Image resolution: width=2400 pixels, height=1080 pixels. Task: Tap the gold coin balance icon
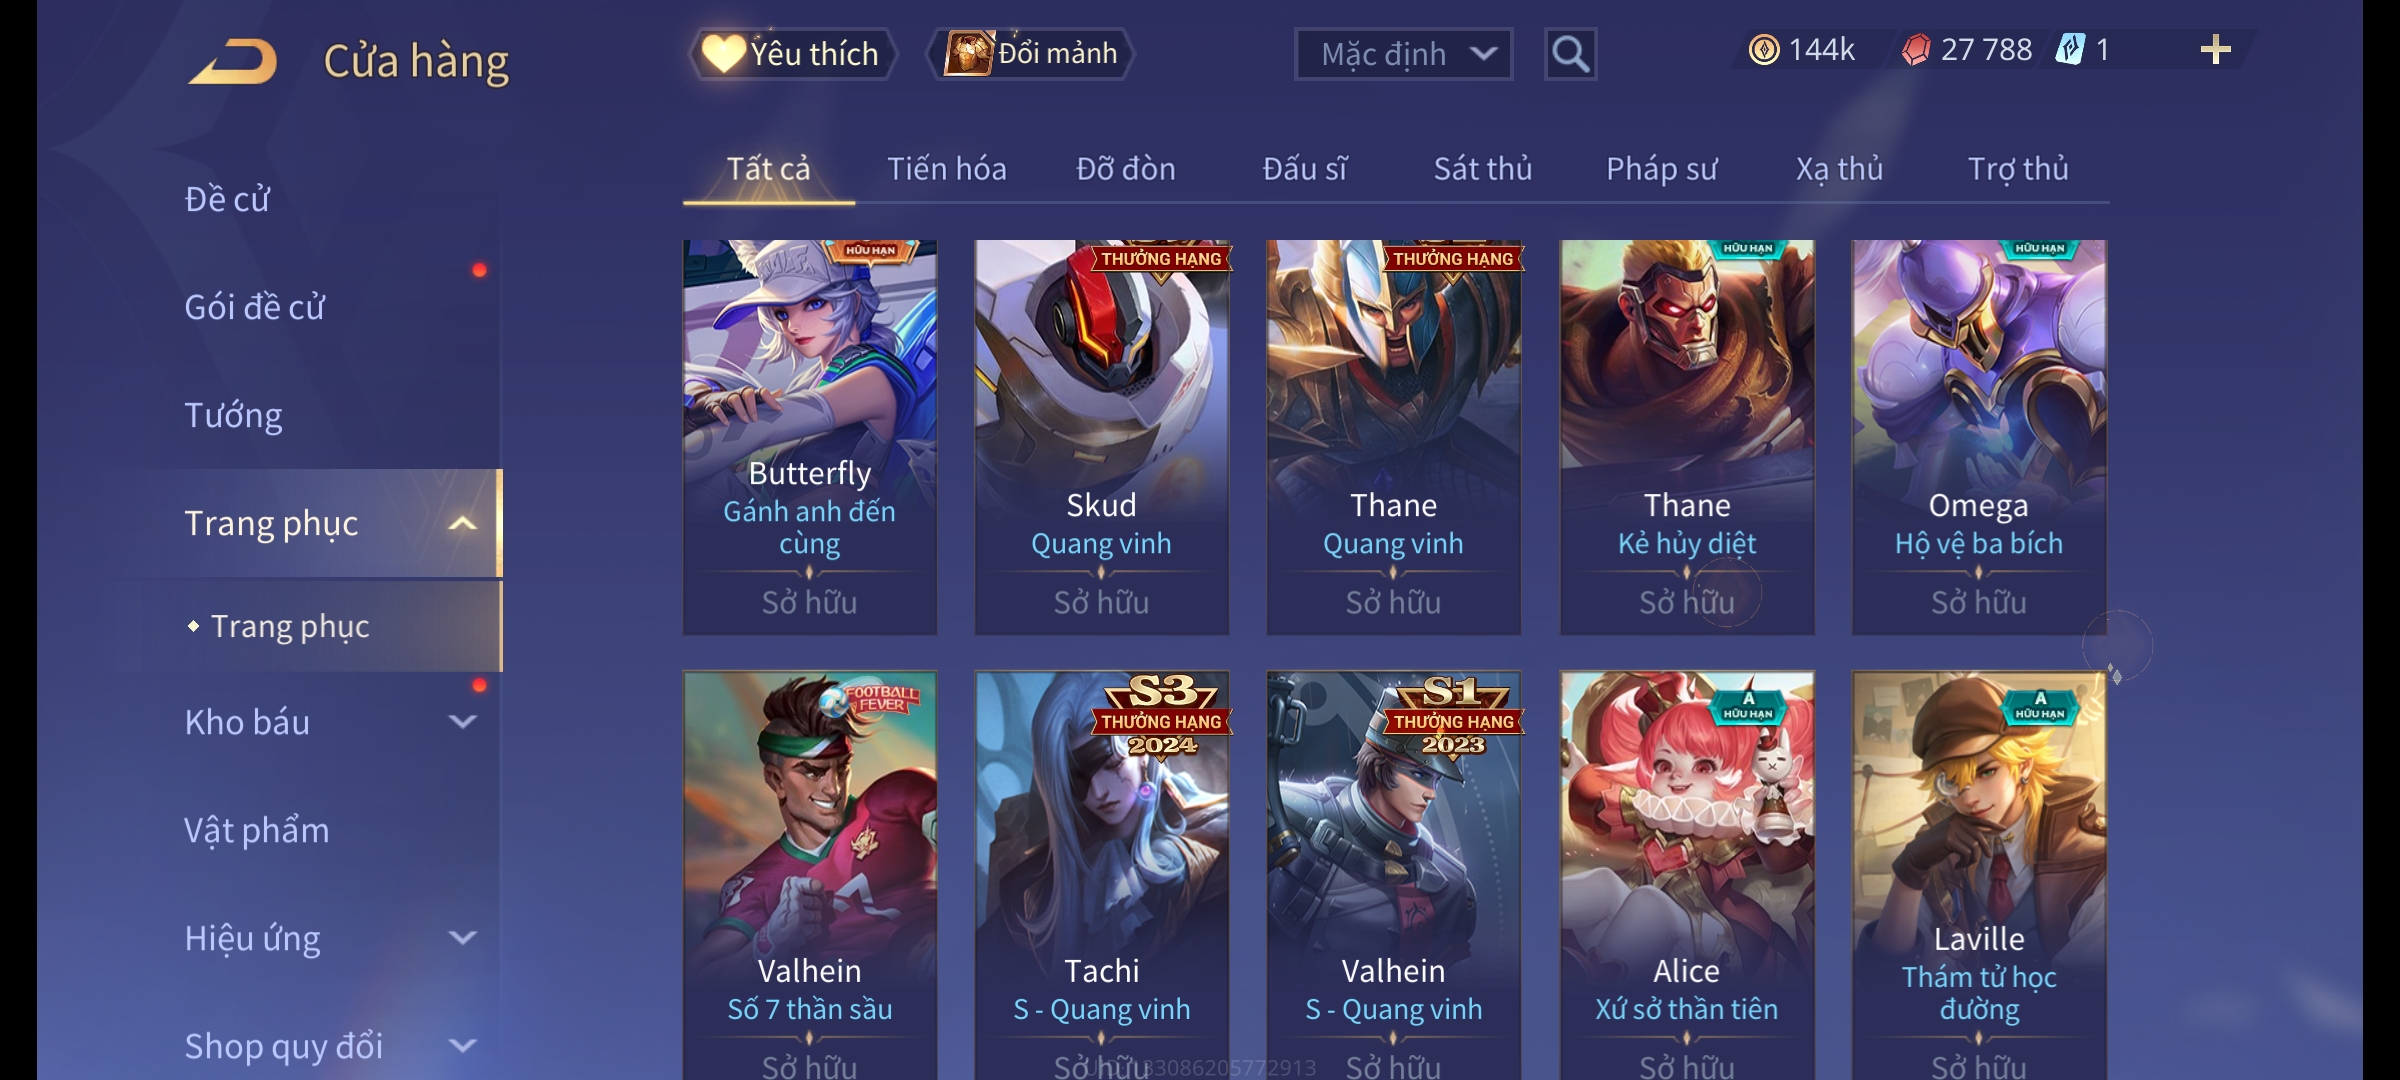point(1764,50)
